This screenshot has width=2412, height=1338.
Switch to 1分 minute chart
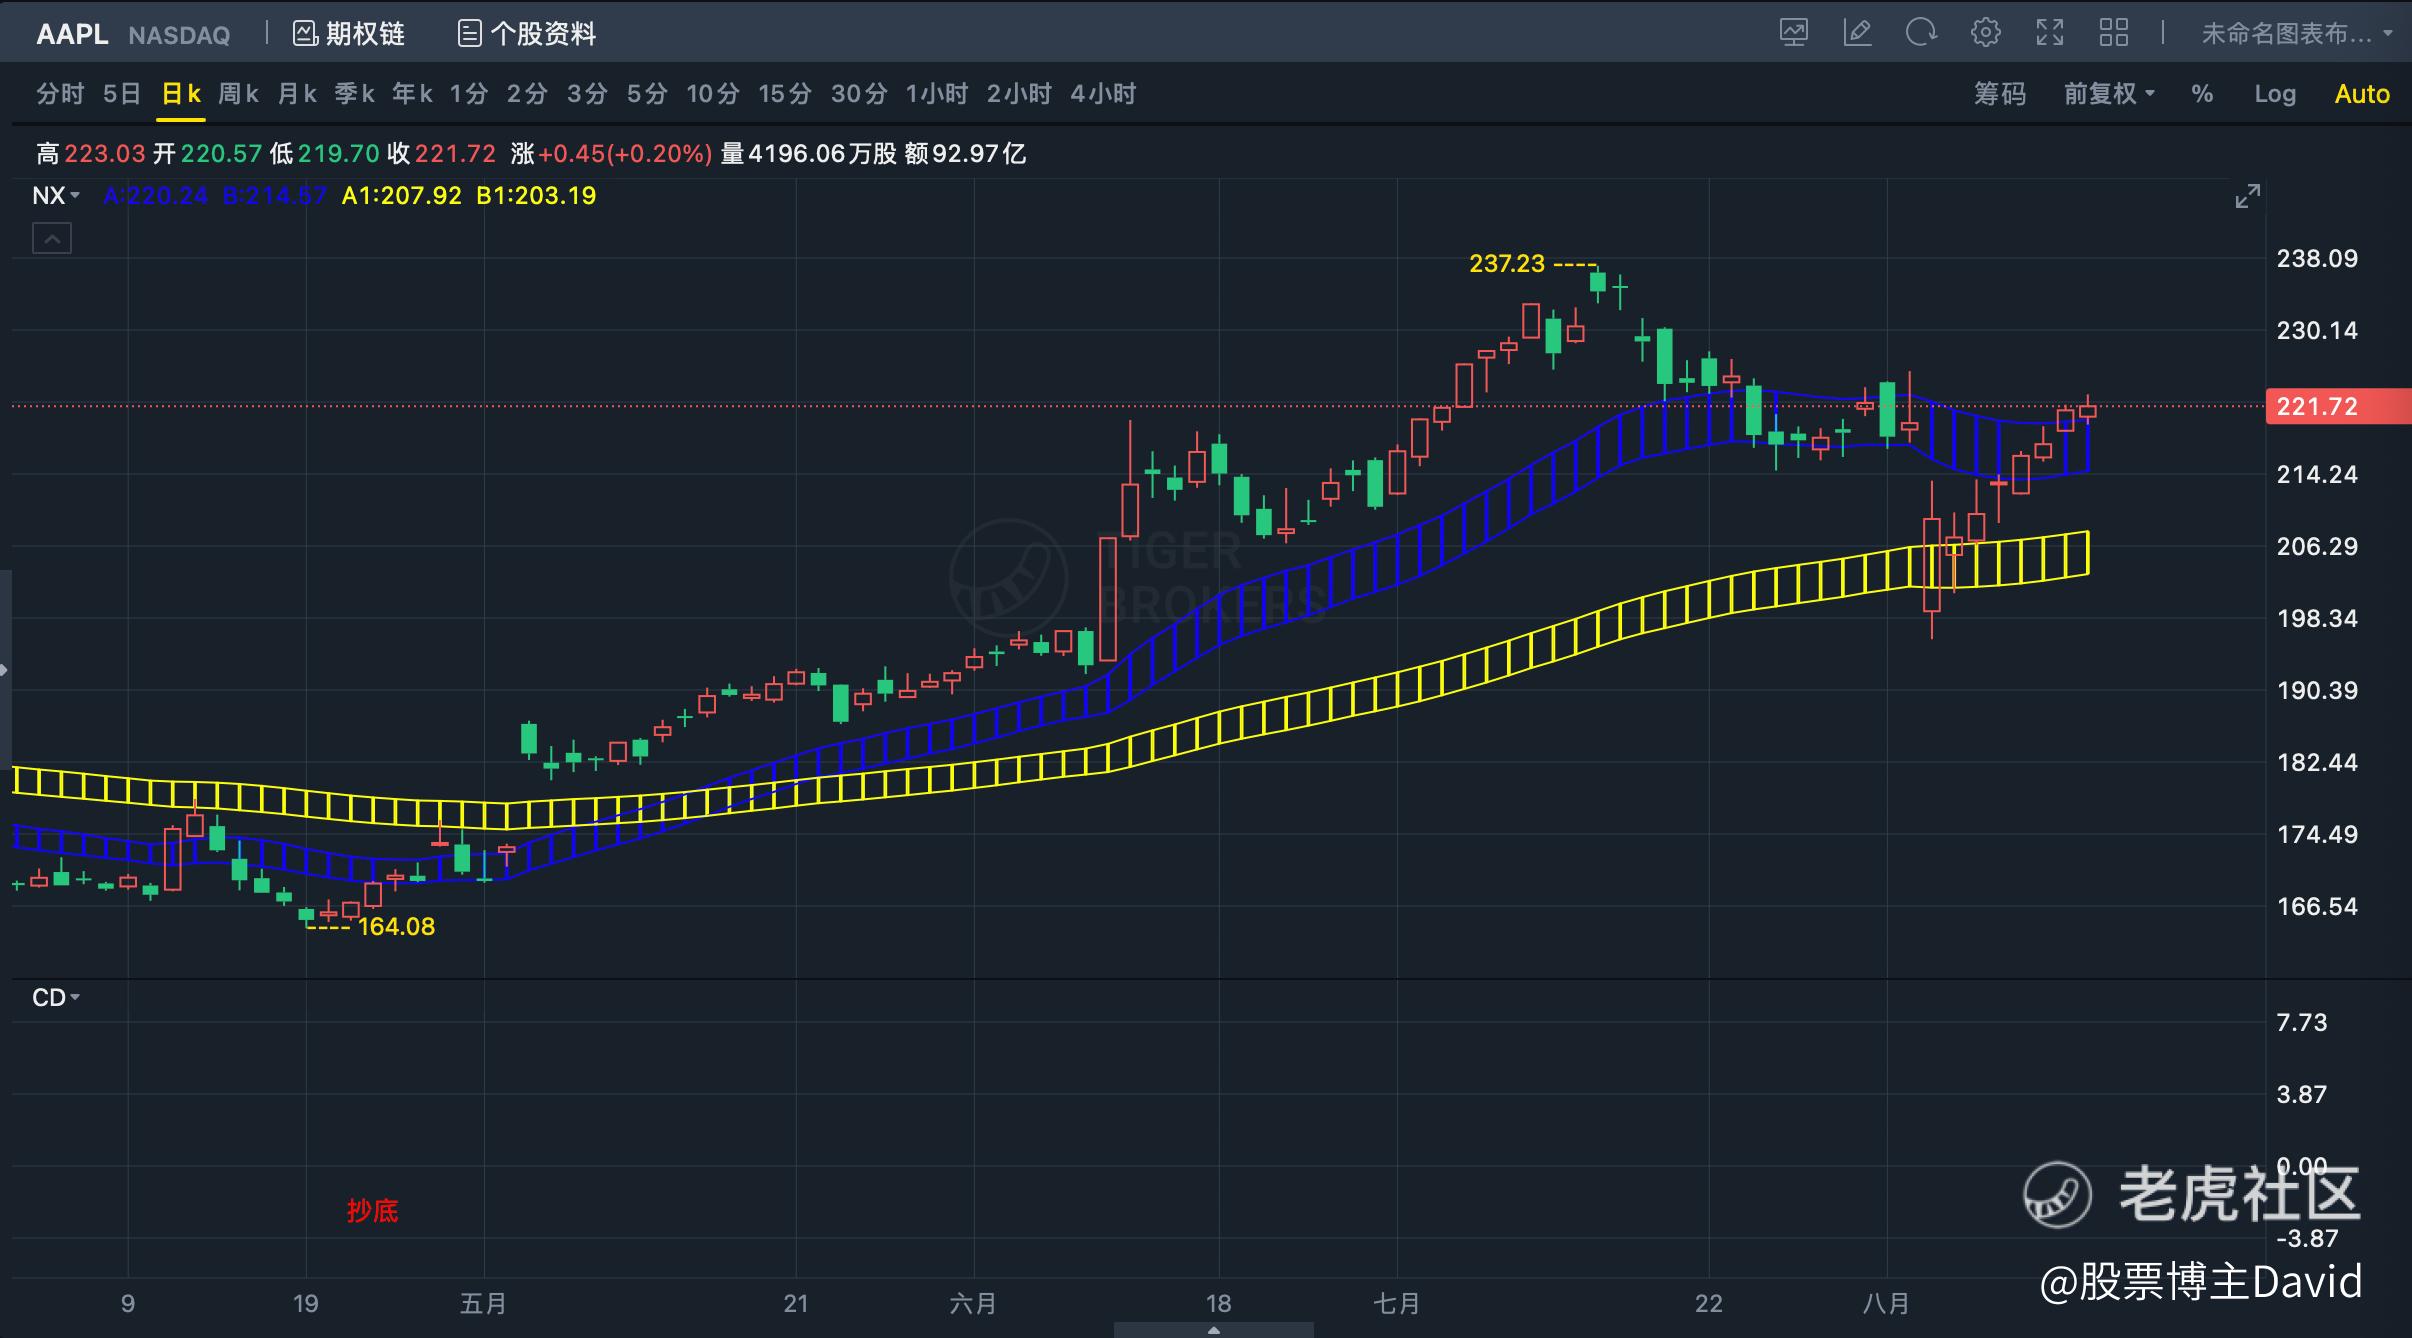[x=469, y=94]
